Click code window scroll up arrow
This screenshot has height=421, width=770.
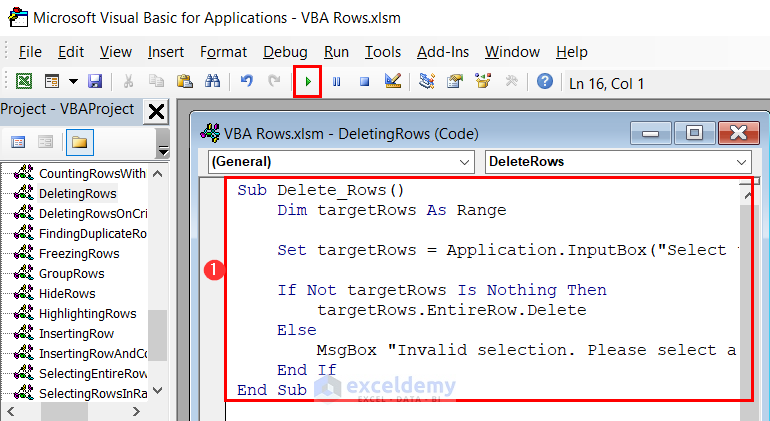coord(747,196)
